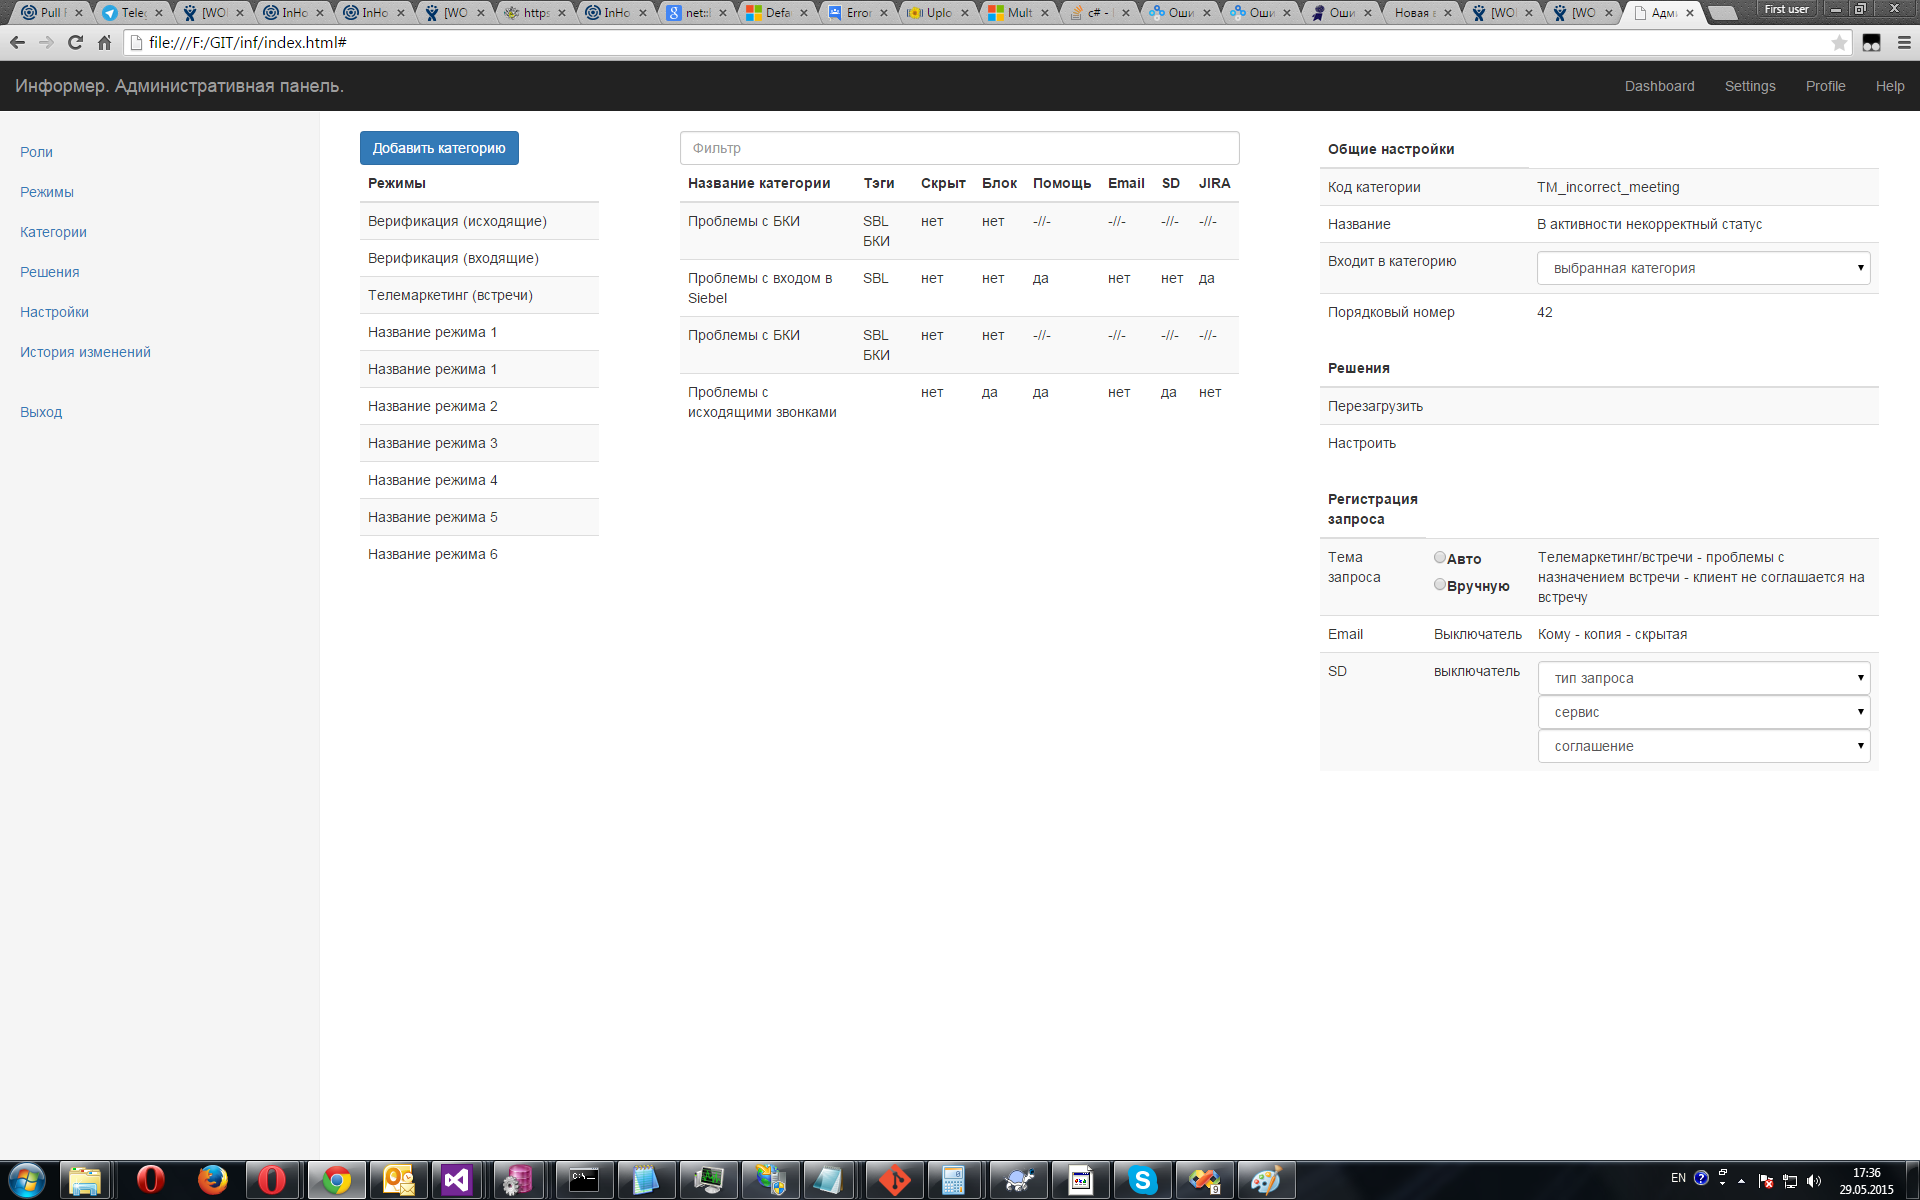
Task: Reload page with browser refresh icon
Action: [x=75, y=43]
